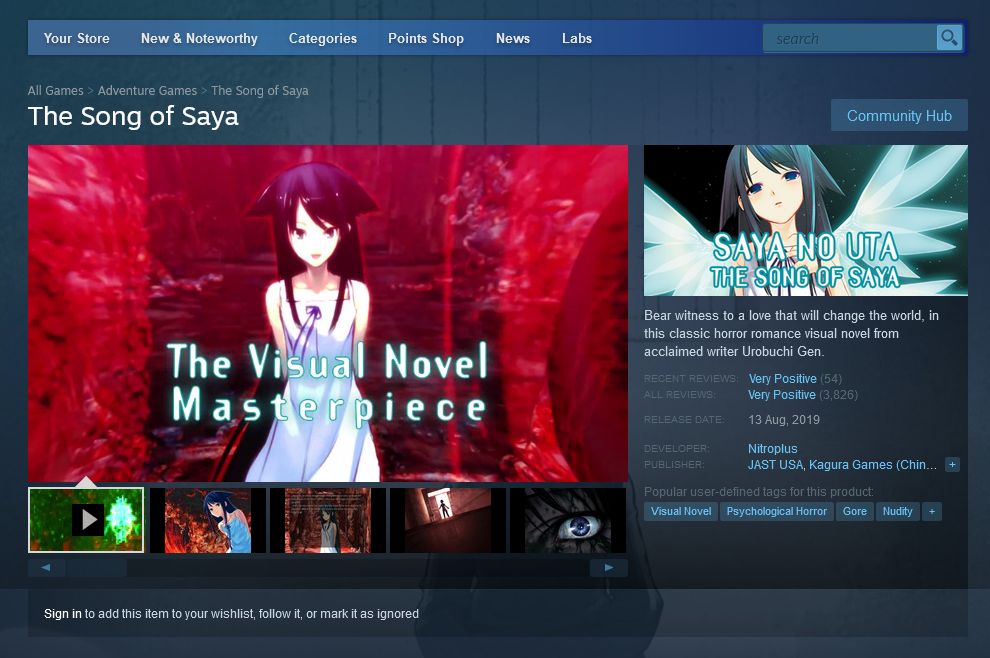View screenshot of figure in doorway

coord(448,520)
